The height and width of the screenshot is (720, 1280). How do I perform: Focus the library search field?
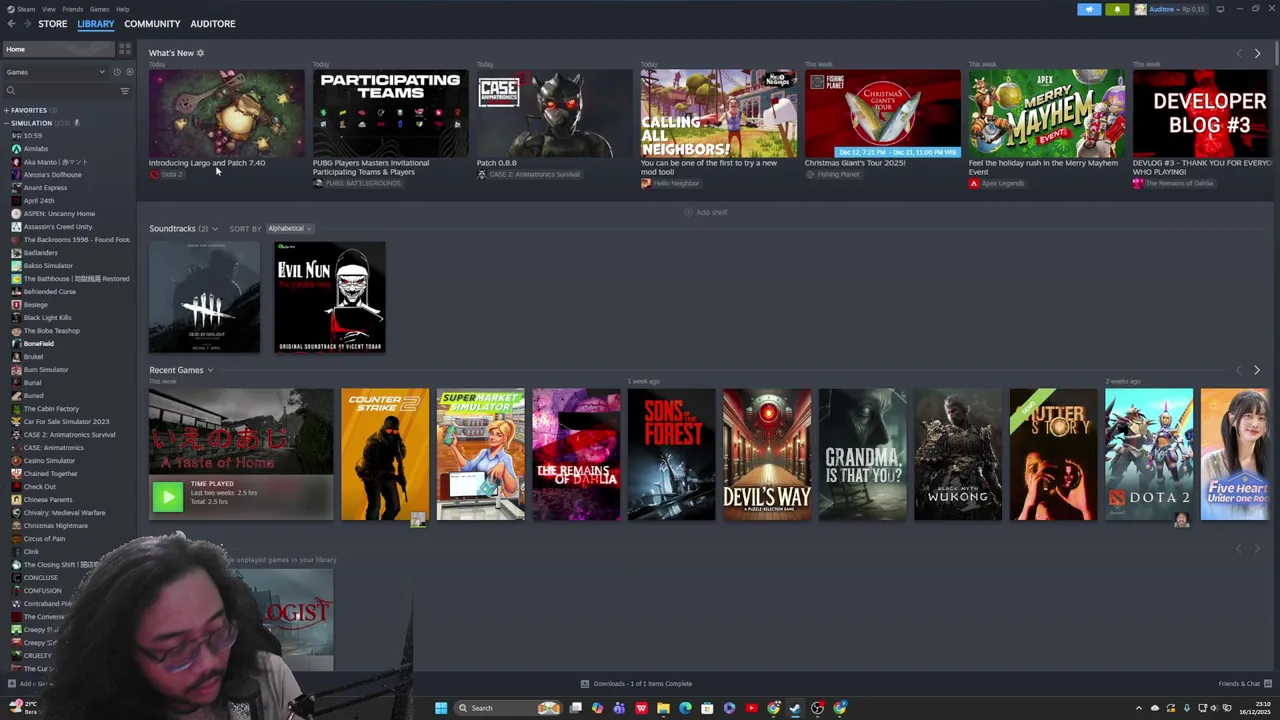click(x=60, y=91)
